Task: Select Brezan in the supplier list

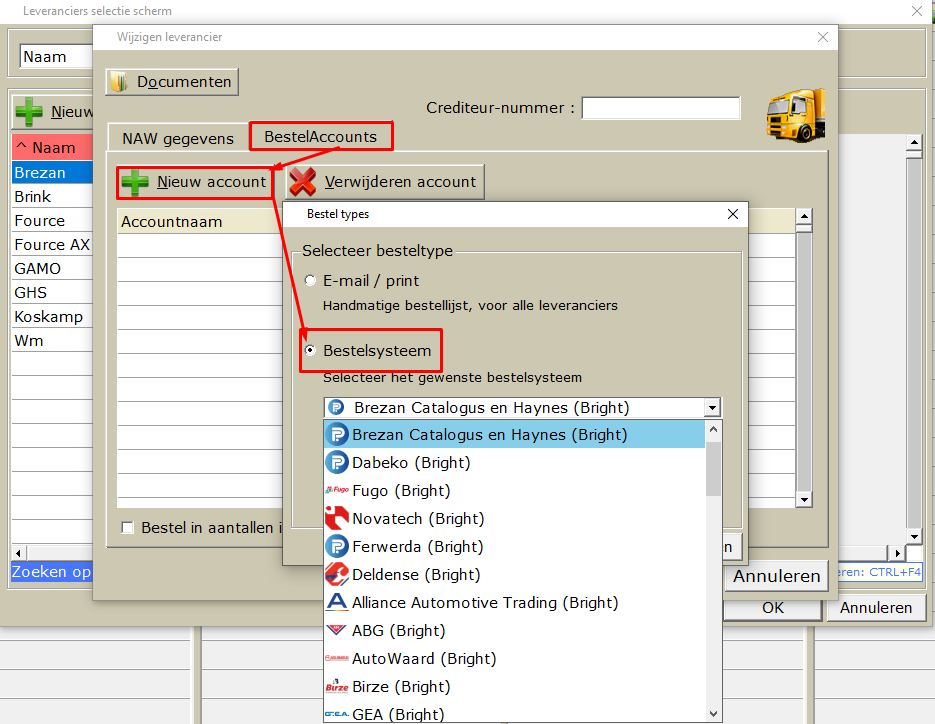Action: tap(52, 172)
